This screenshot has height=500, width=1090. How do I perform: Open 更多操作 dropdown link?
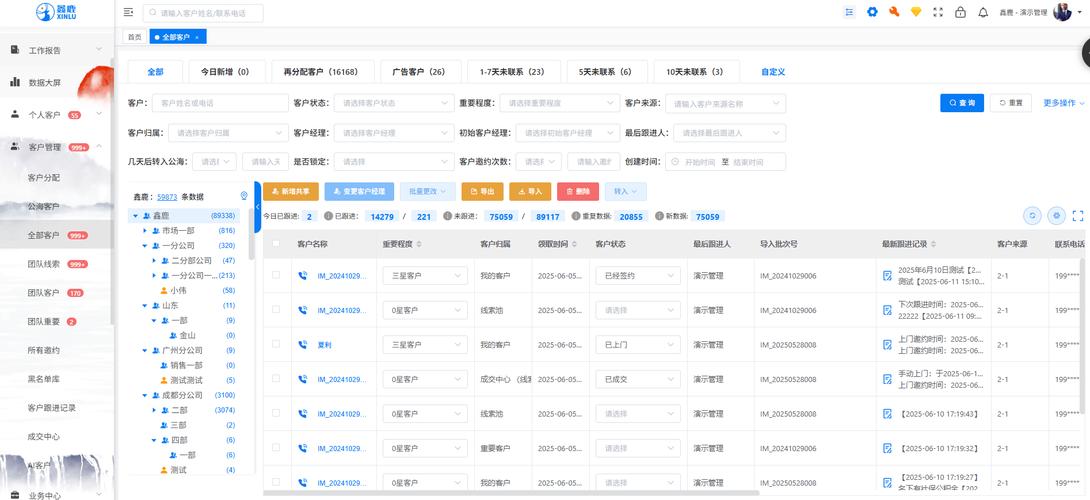click(1064, 103)
